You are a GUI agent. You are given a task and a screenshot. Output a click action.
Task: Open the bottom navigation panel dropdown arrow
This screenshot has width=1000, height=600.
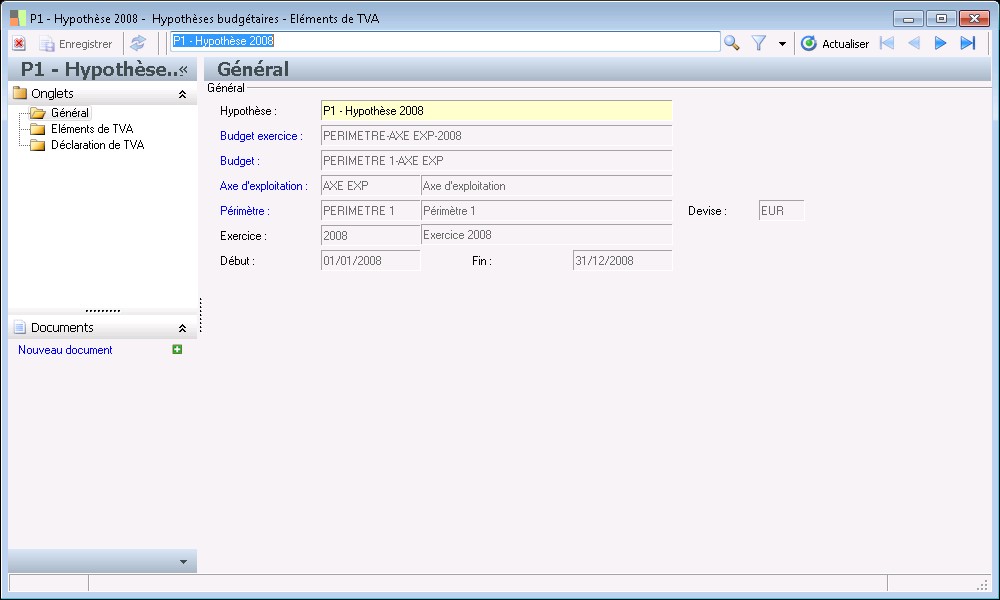183,562
